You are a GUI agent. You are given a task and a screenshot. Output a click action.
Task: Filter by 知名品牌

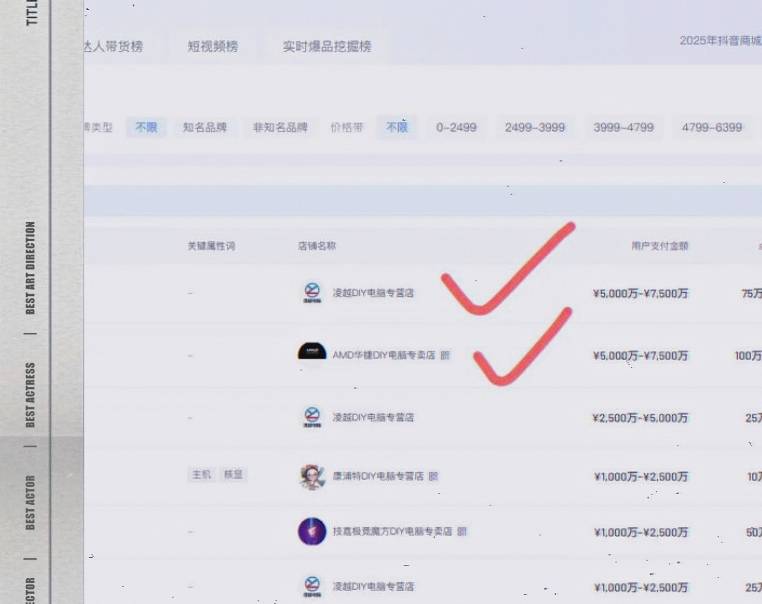[205, 127]
